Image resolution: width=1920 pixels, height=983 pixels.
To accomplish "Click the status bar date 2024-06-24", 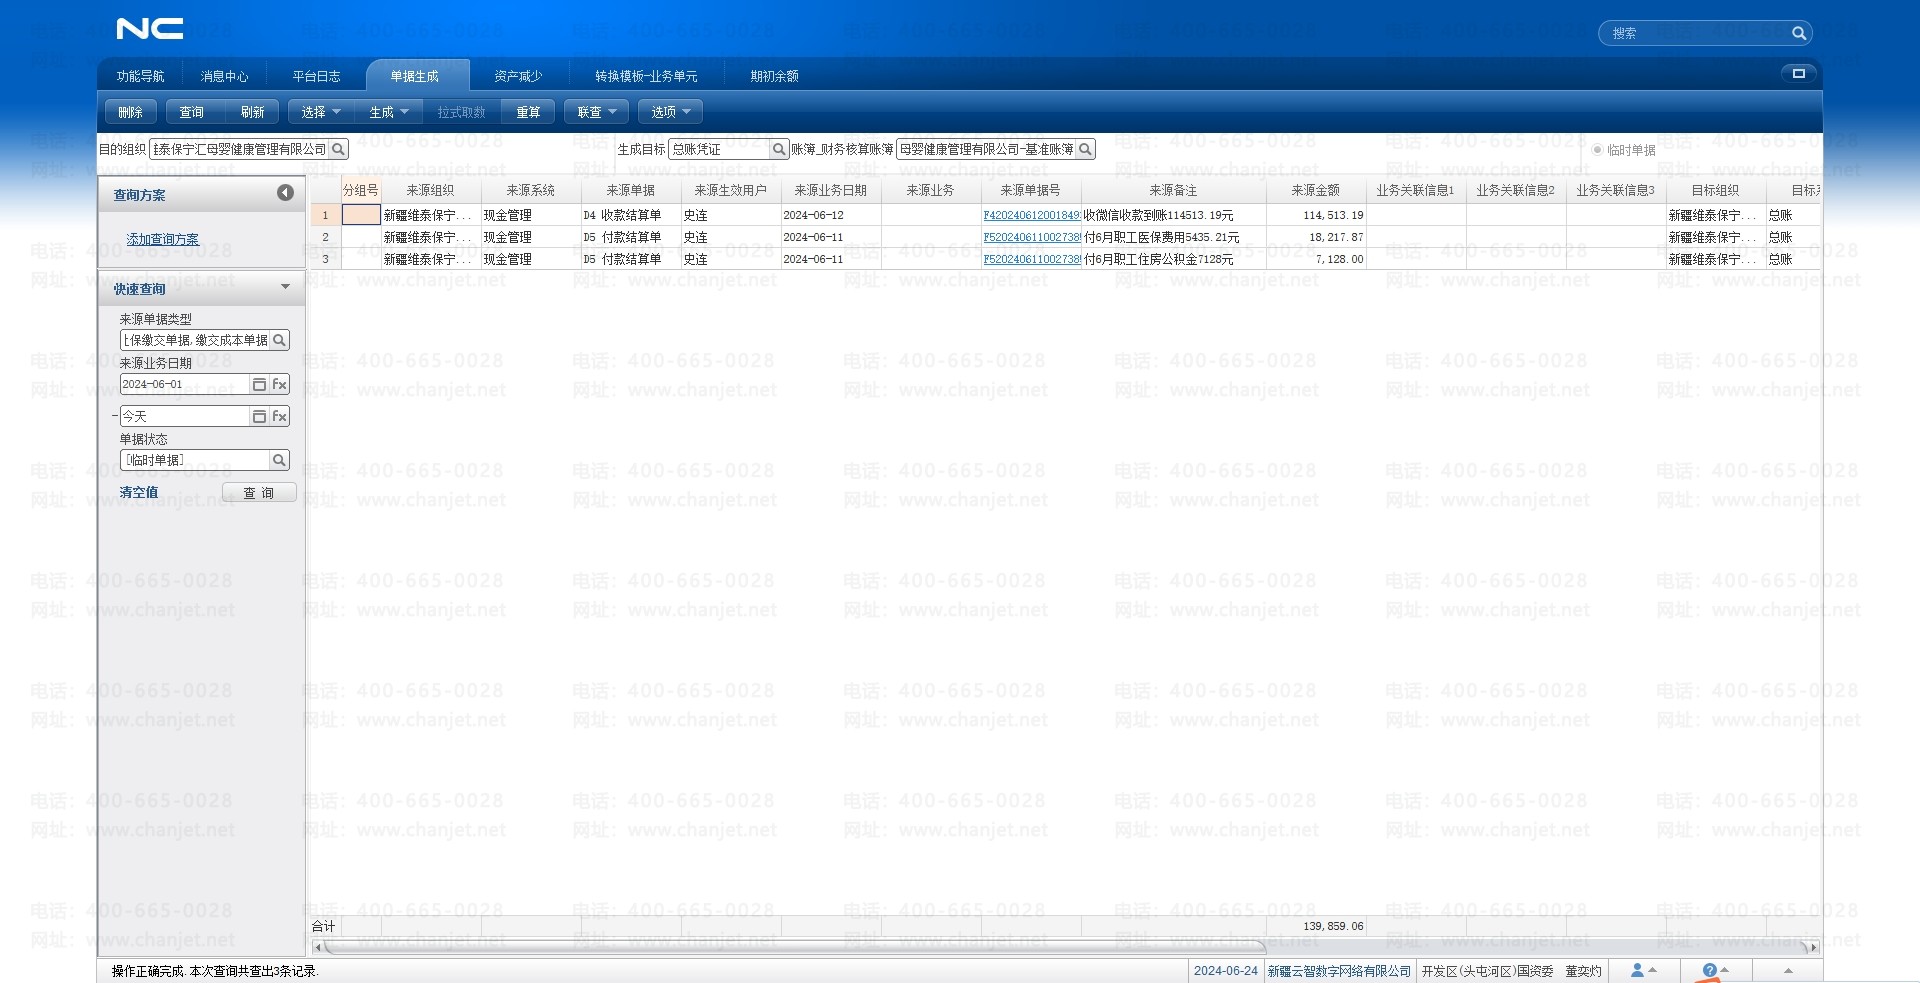I will [1226, 971].
